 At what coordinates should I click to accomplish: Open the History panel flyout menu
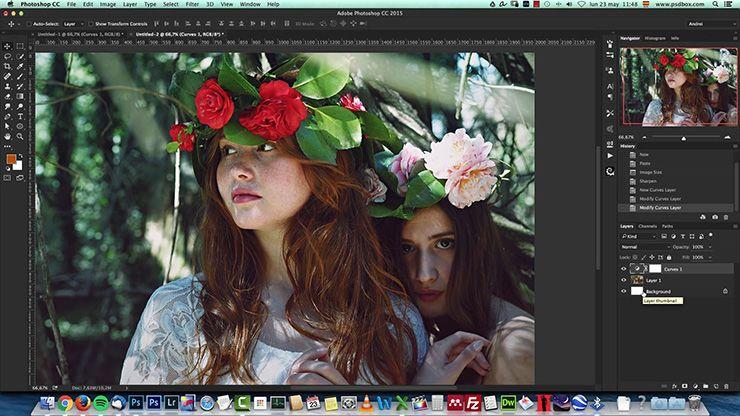pyautogui.click(x=735, y=146)
